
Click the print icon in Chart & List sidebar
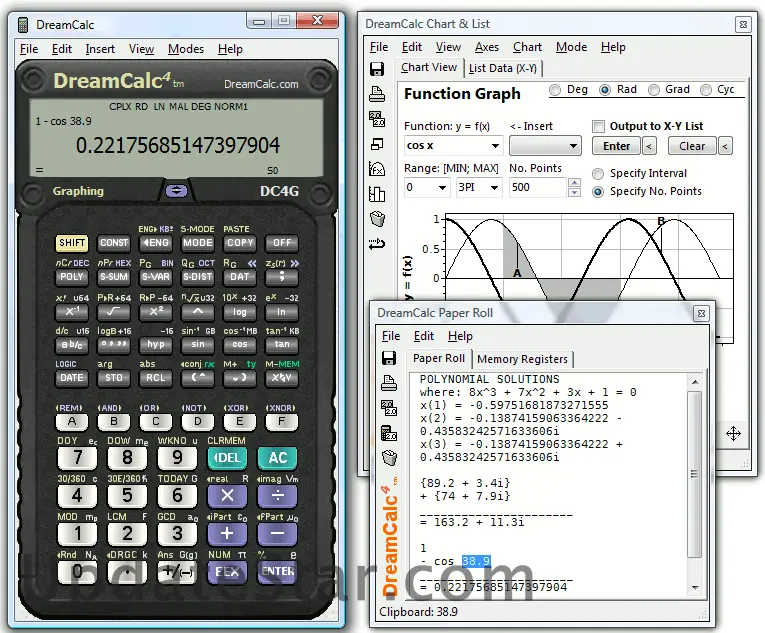[377, 93]
